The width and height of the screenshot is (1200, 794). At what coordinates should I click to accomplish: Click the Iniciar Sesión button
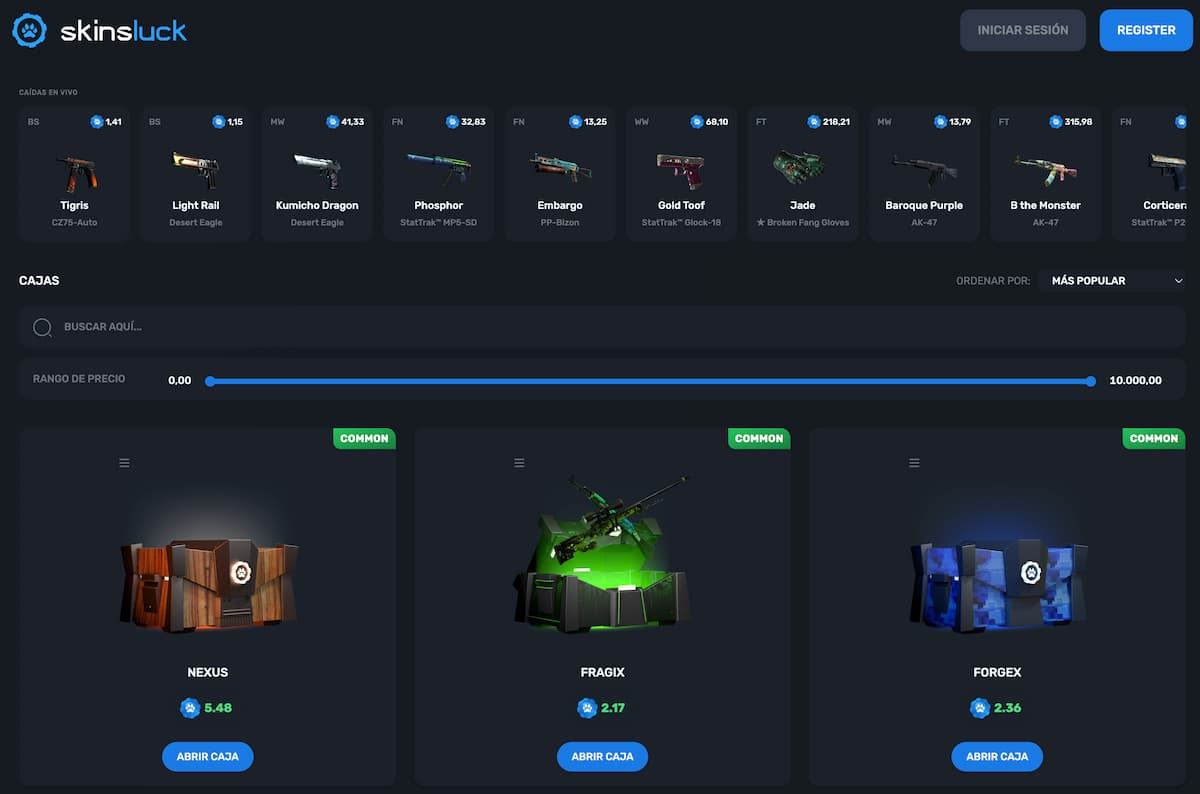pos(1023,30)
